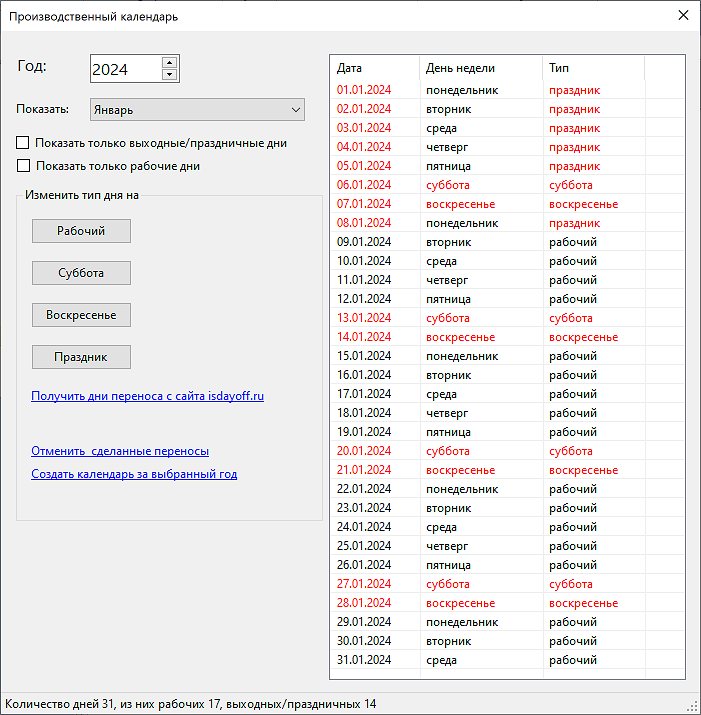Select the 25.01.2024 row

point(507,546)
